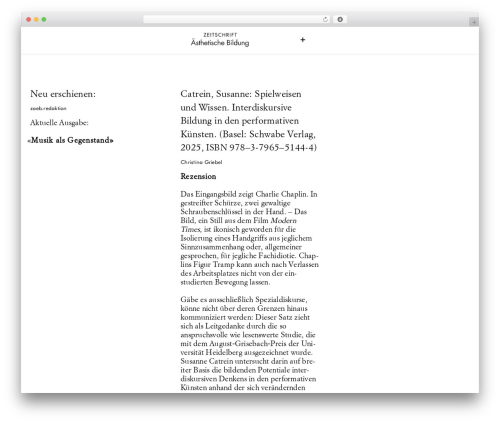Open the 'Neu erschienen:' heading link
Image resolution: width=500 pixels, height=423 pixels.
[63, 94]
